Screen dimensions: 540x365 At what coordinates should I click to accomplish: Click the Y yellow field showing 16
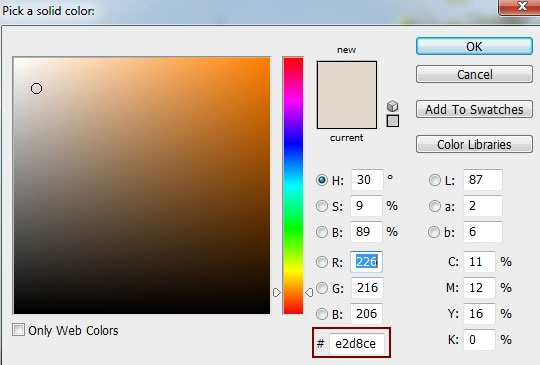coord(479,314)
